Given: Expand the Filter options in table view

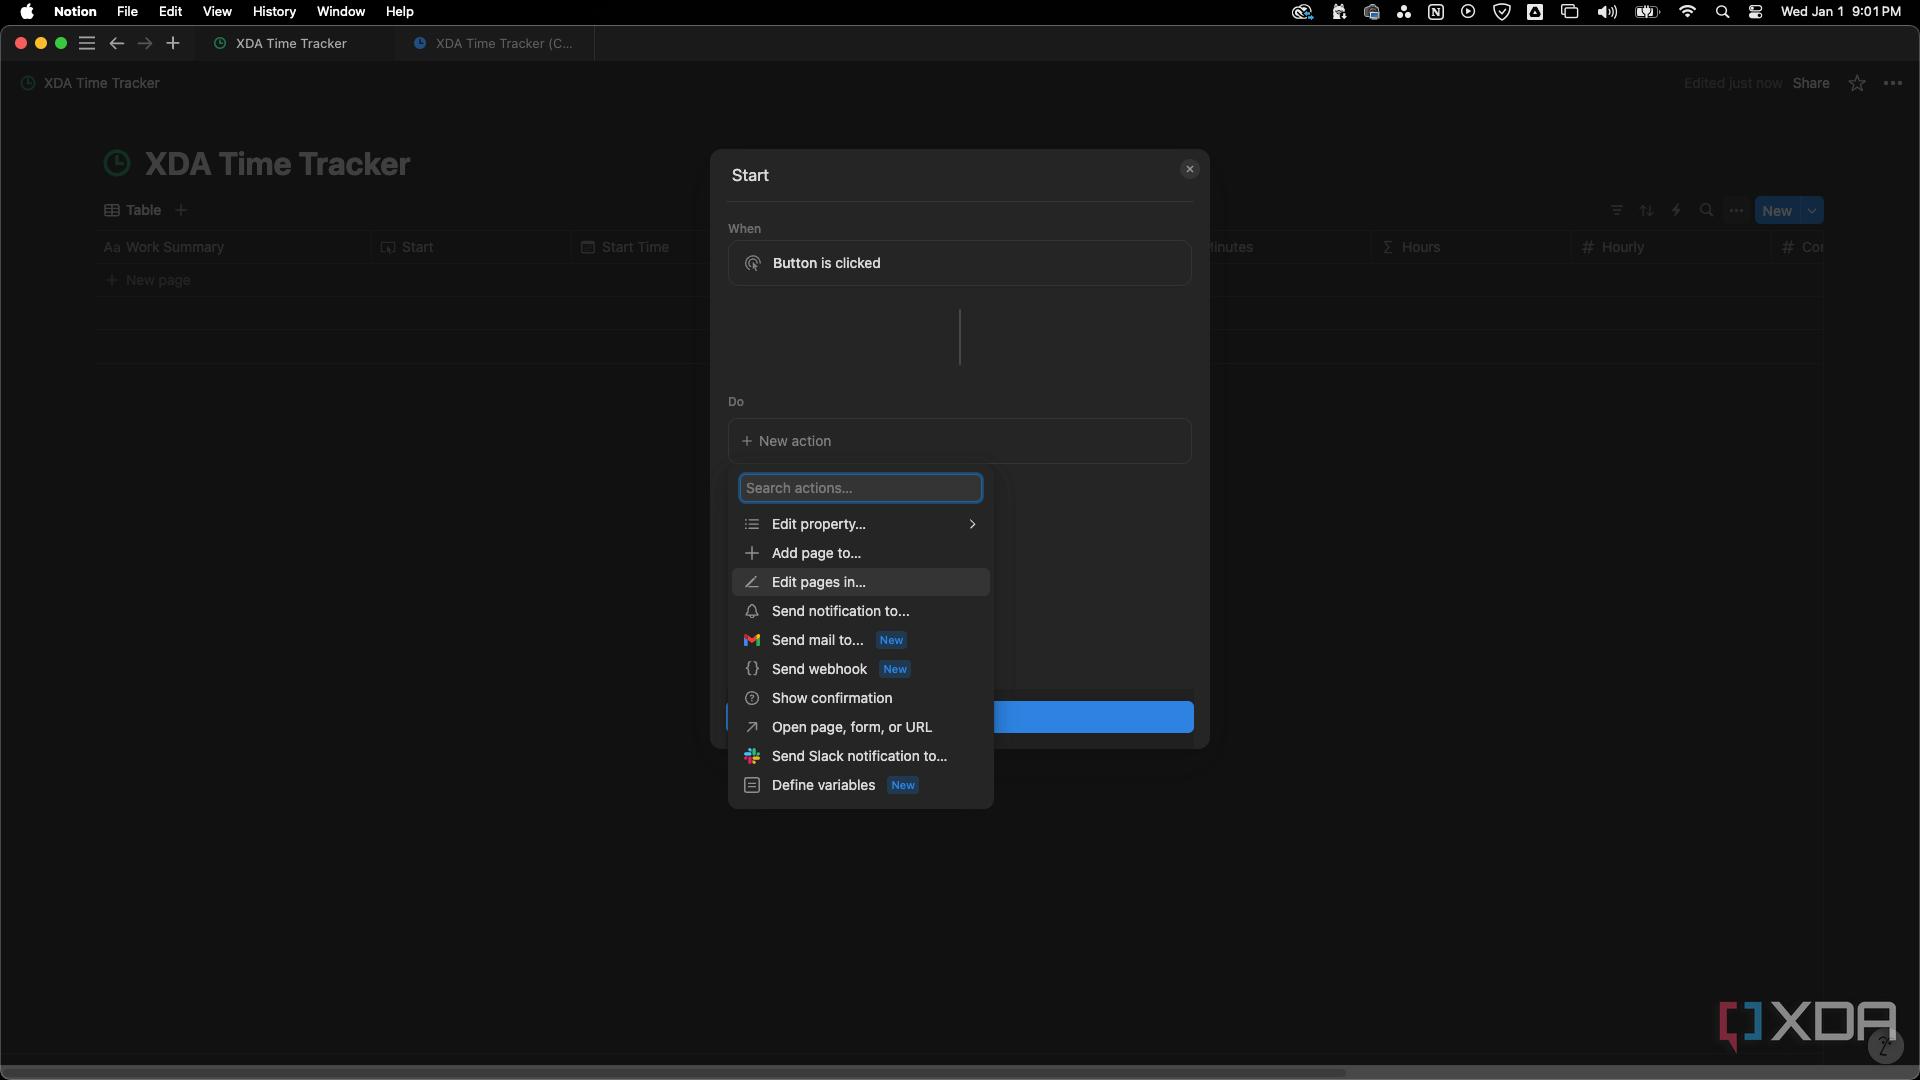Looking at the screenshot, I should (1617, 211).
